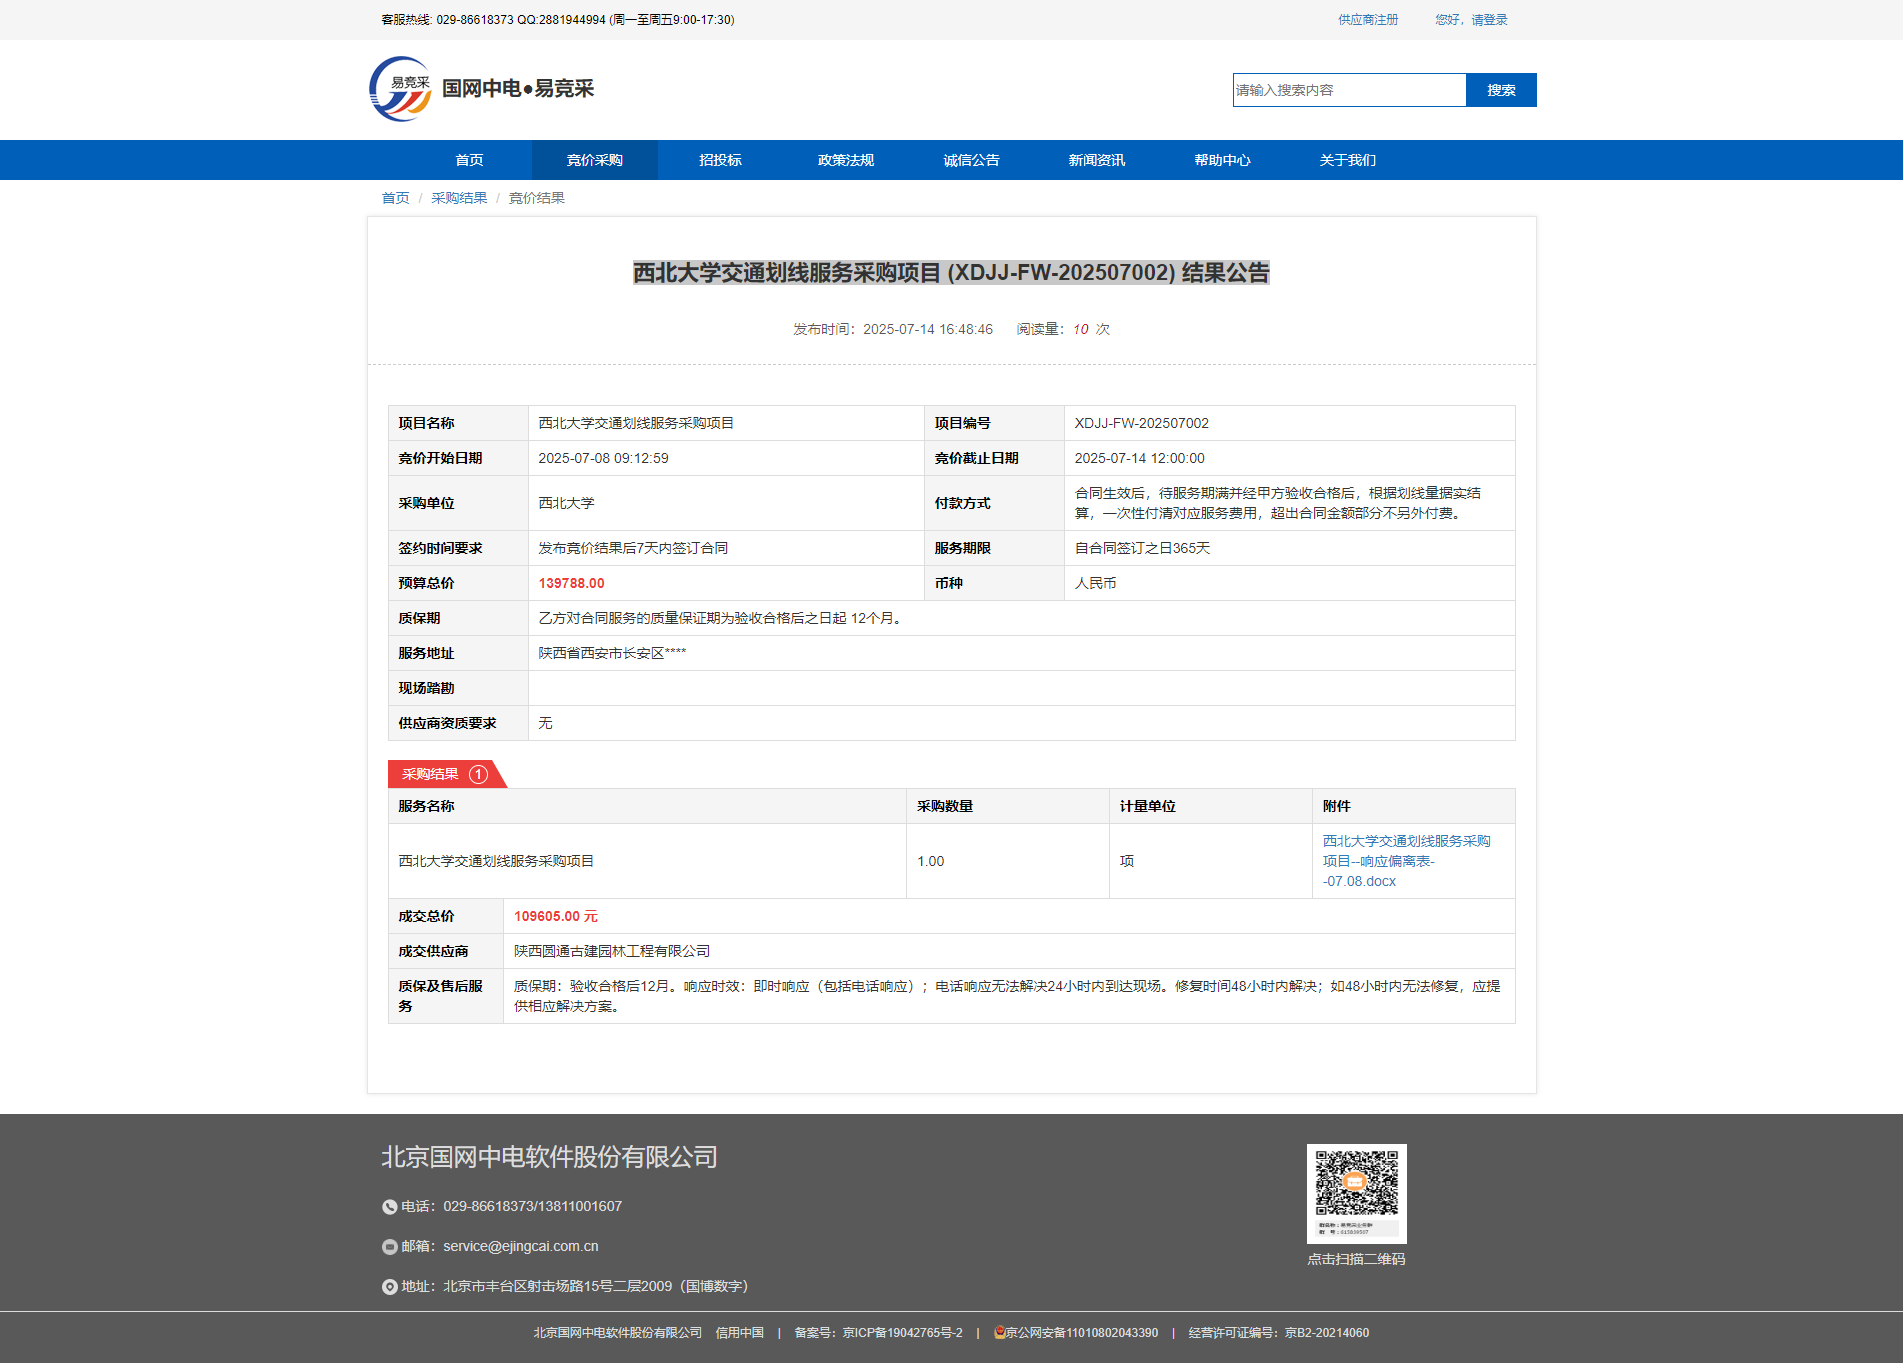Image resolution: width=1903 pixels, height=1363 pixels.
Task: Open the QR code image in footer
Action: pos(1356,1193)
